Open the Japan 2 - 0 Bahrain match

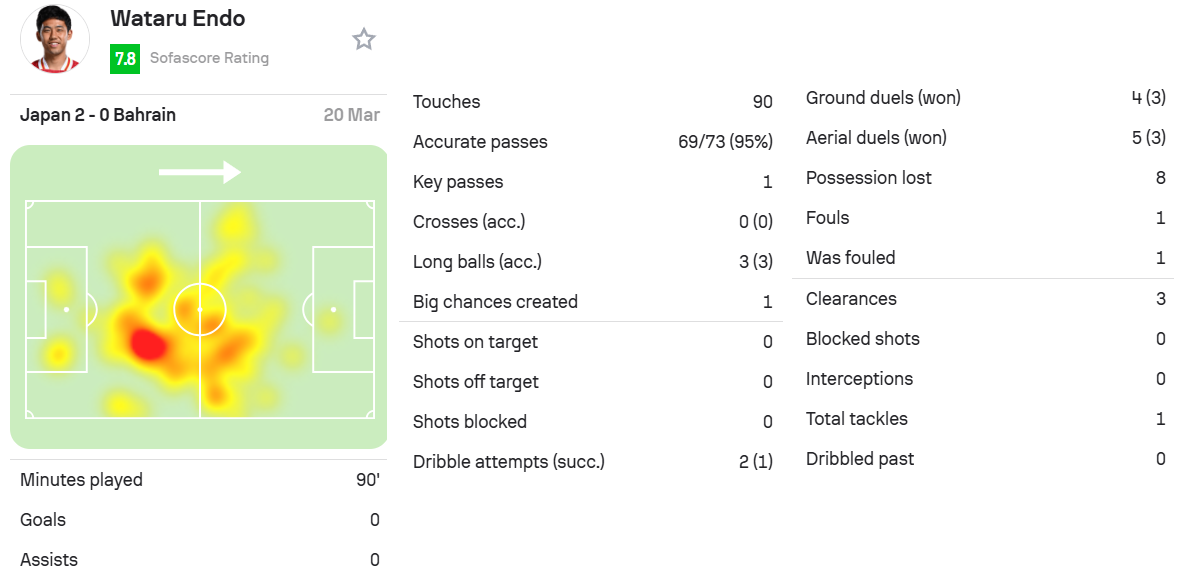(x=97, y=115)
